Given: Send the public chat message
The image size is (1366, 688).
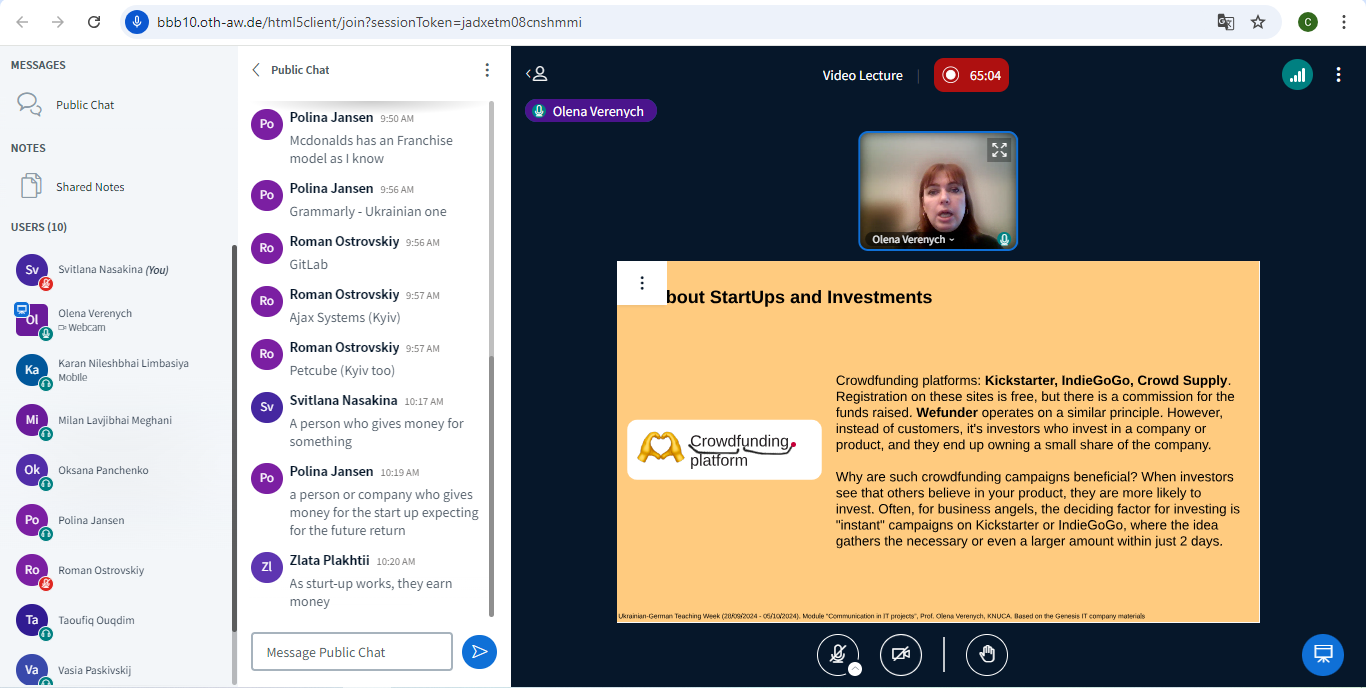Looking at the screenshot, I should [x=479, y=652].
